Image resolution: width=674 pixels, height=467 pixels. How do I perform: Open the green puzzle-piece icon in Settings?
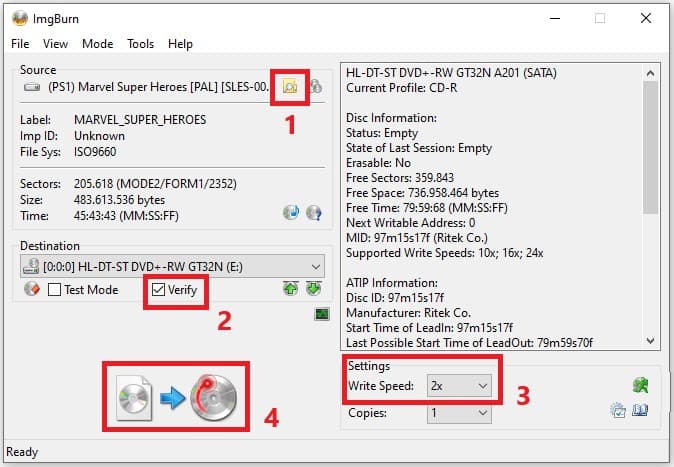[x=641, y=385]
